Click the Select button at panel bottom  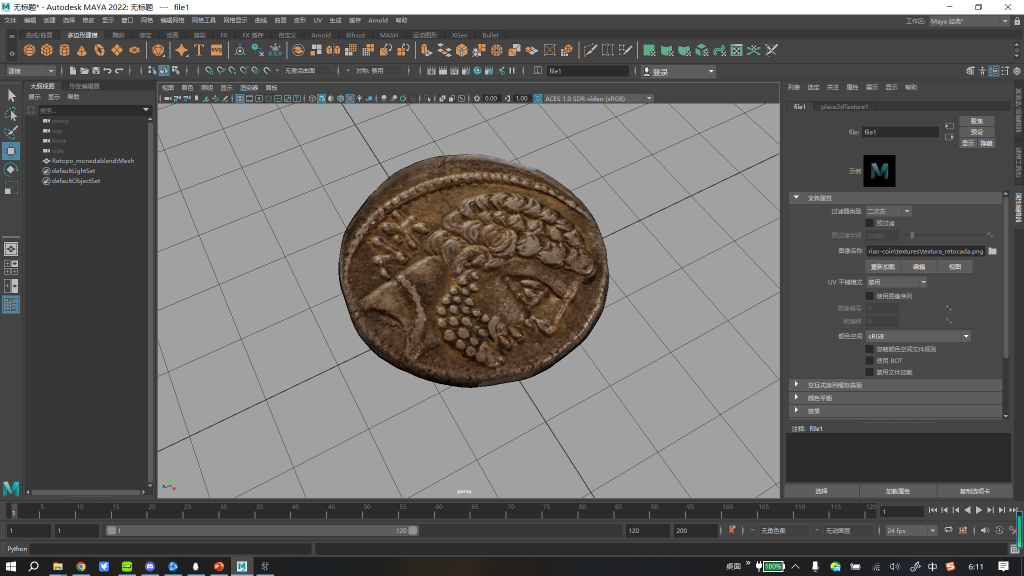(x=822, y=491)
